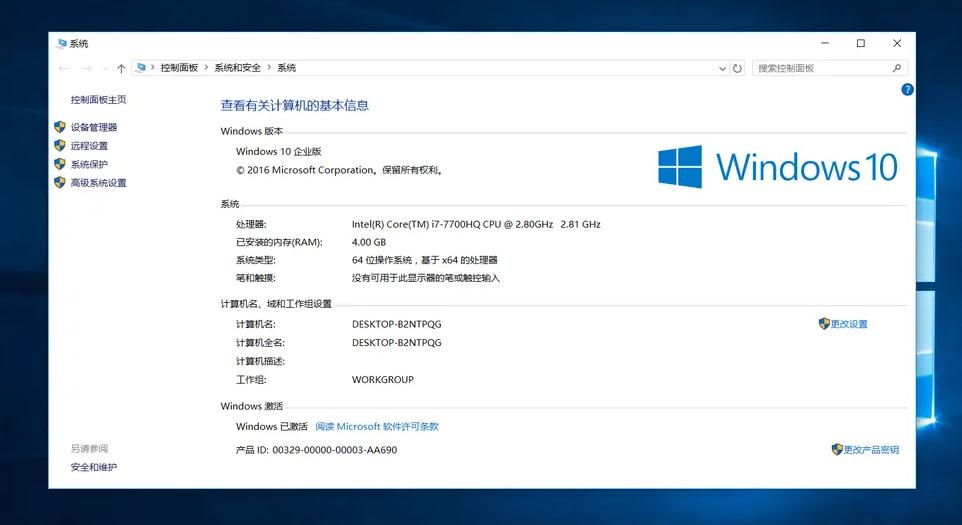Click the shield icon next to 高级系统设置

pos(60,182)
